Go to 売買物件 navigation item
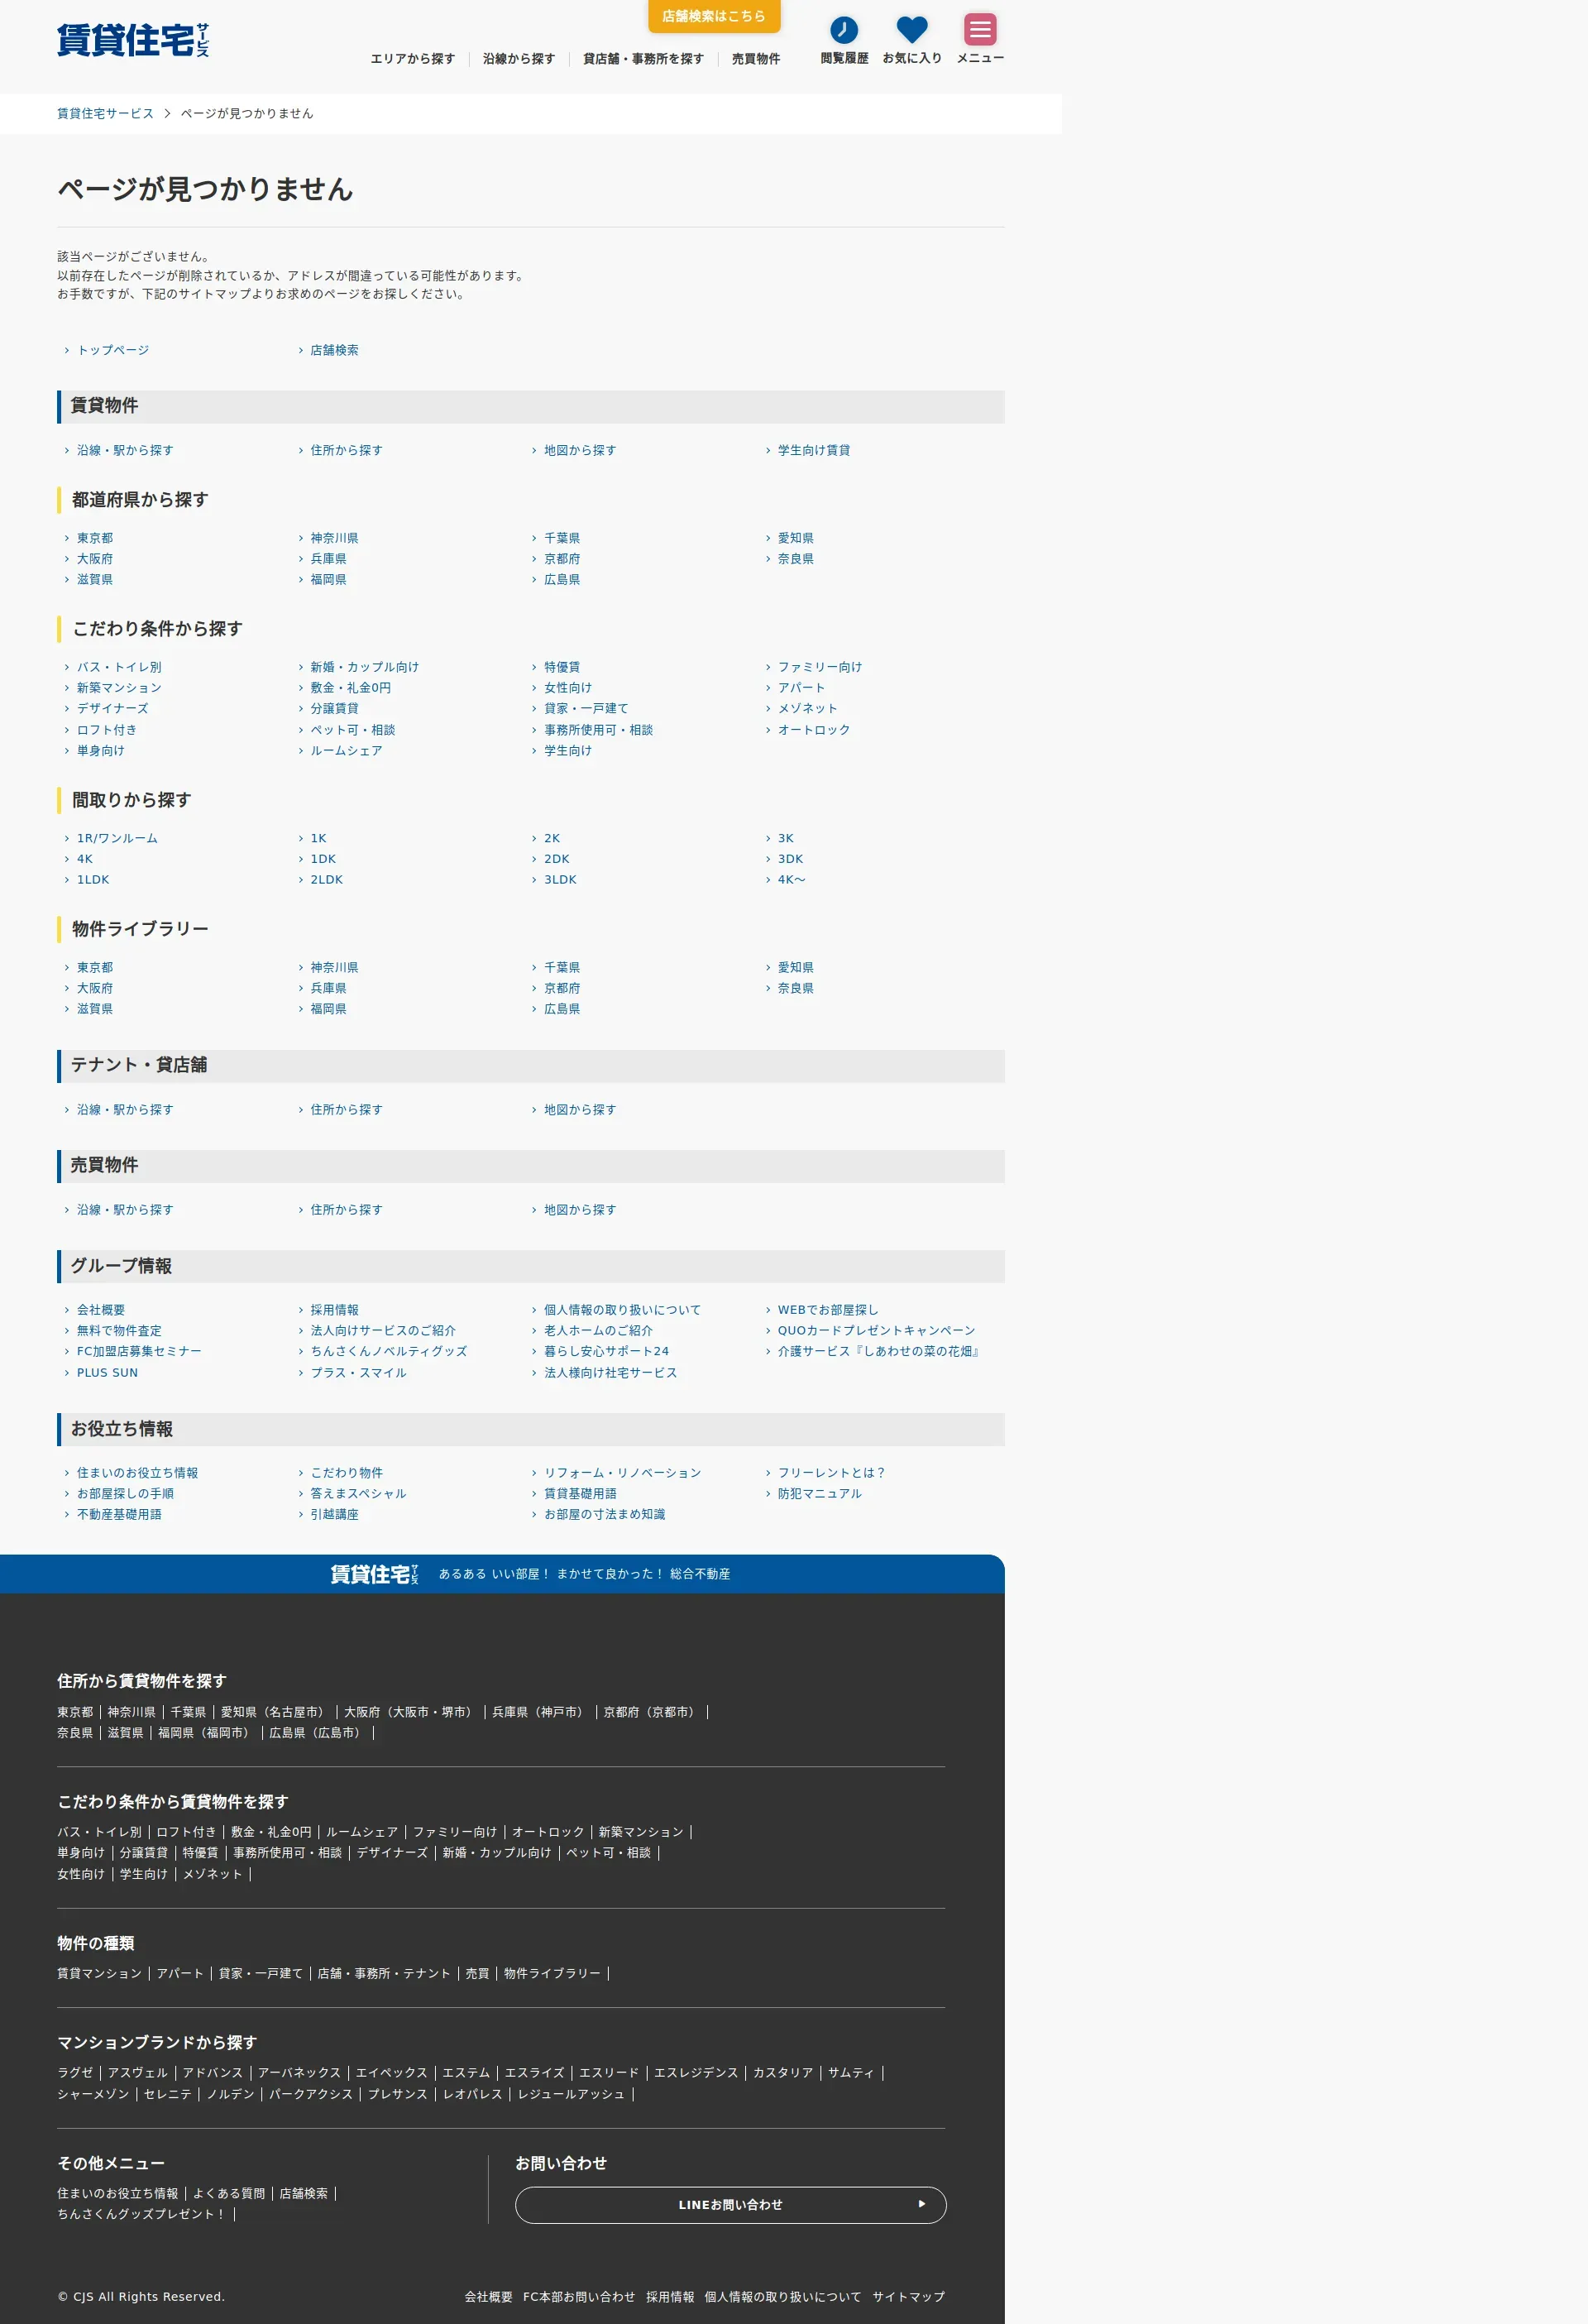The image size is (1588, 2324). coord(755,59)
